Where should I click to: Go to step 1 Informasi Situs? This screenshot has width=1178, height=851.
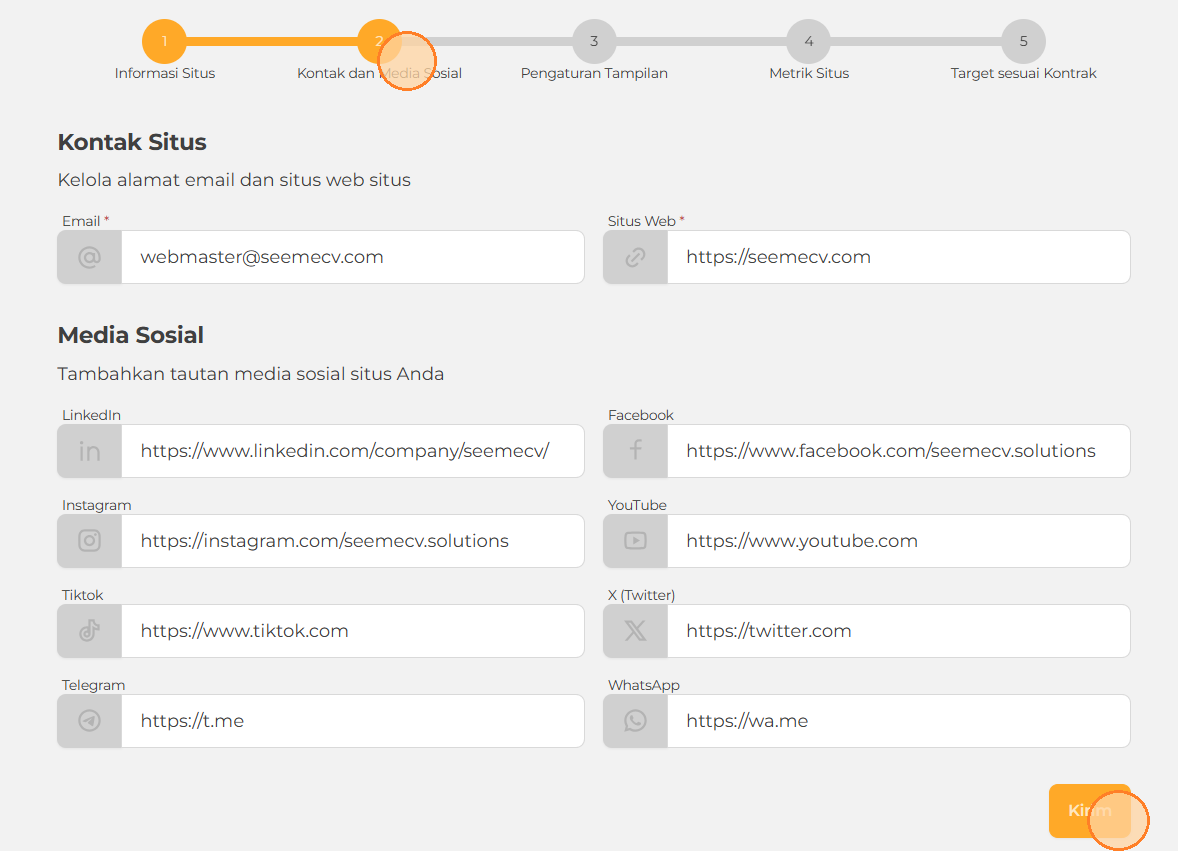164,42
